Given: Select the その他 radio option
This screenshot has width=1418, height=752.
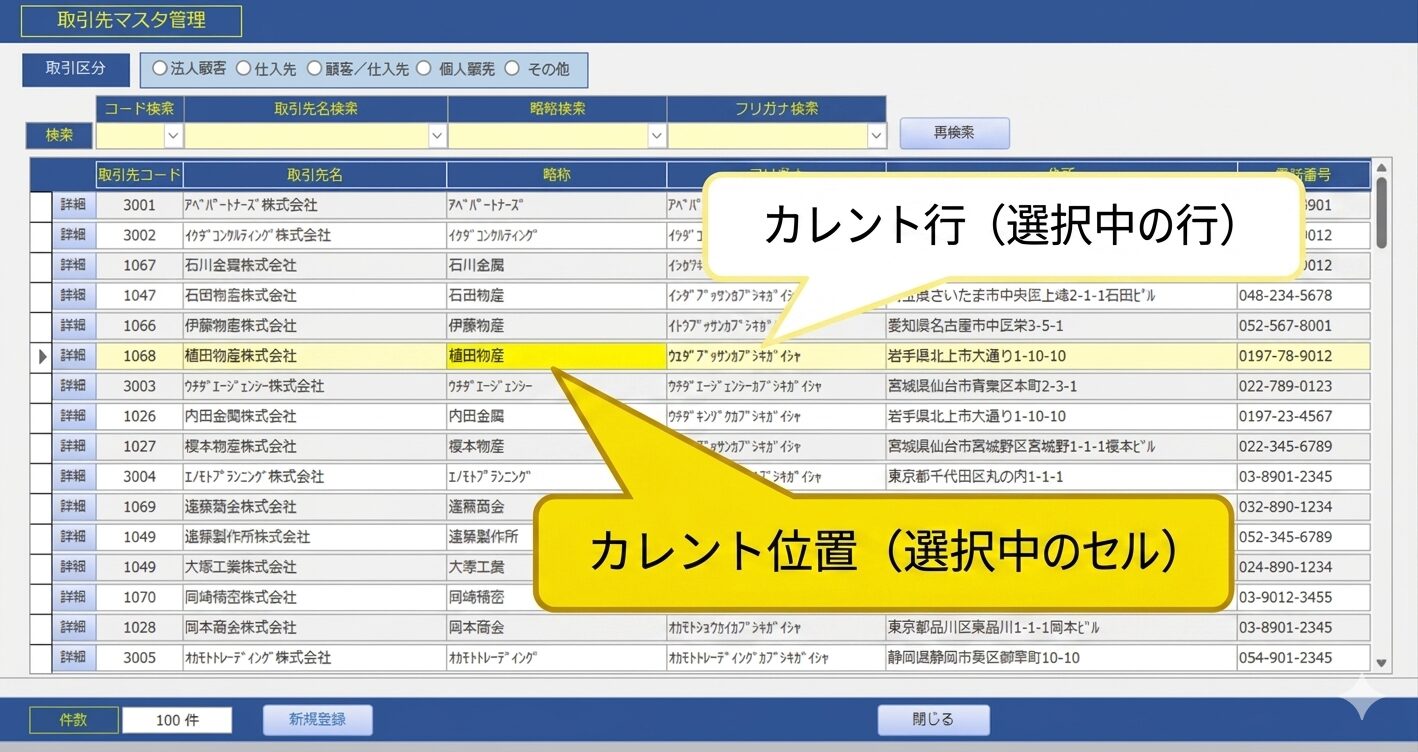Looking at the screenshot, I should pyautogui.click(x=512, y=69).
